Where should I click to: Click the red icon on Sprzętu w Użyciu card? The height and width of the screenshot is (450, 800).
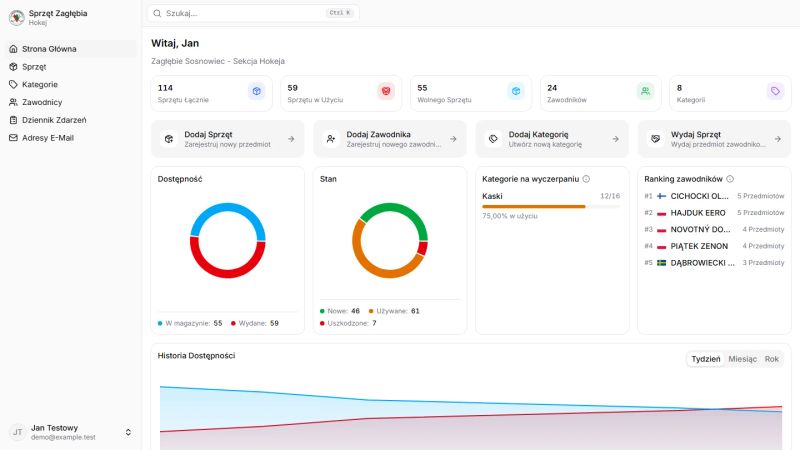coord(386,91)
